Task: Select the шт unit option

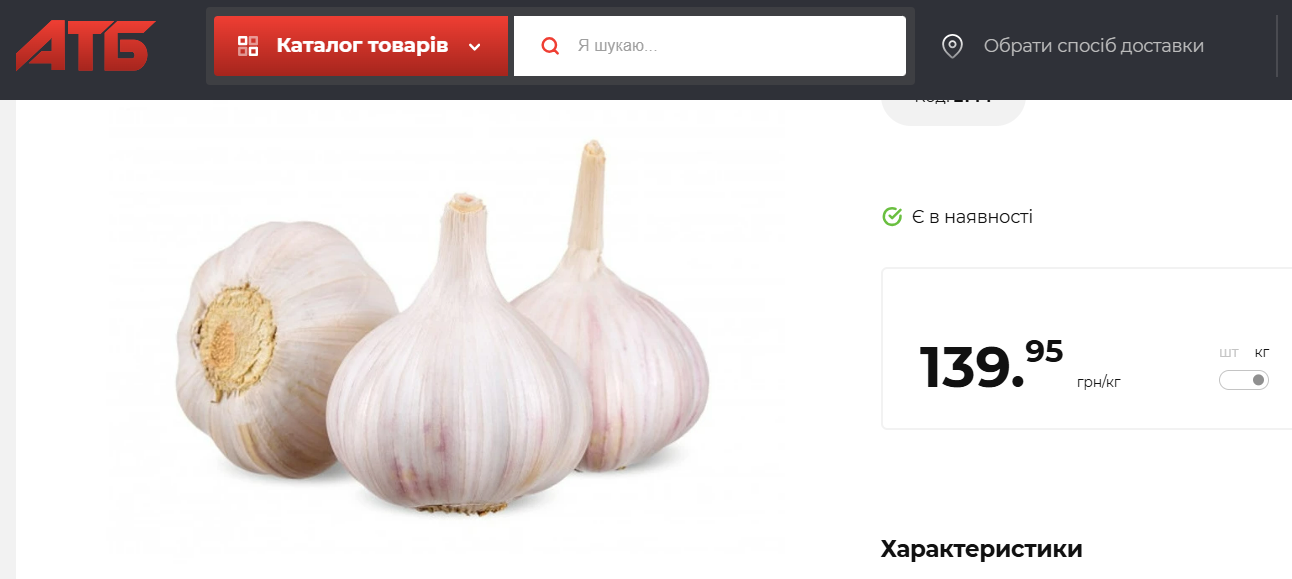Action: point(1229,352)
